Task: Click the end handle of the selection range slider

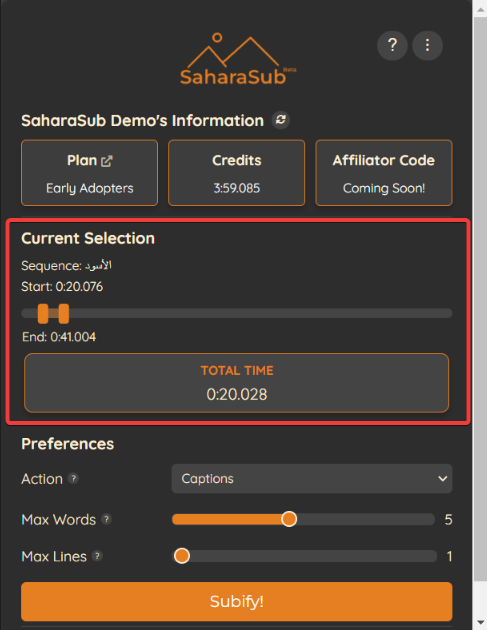Action: coord(63,313)
